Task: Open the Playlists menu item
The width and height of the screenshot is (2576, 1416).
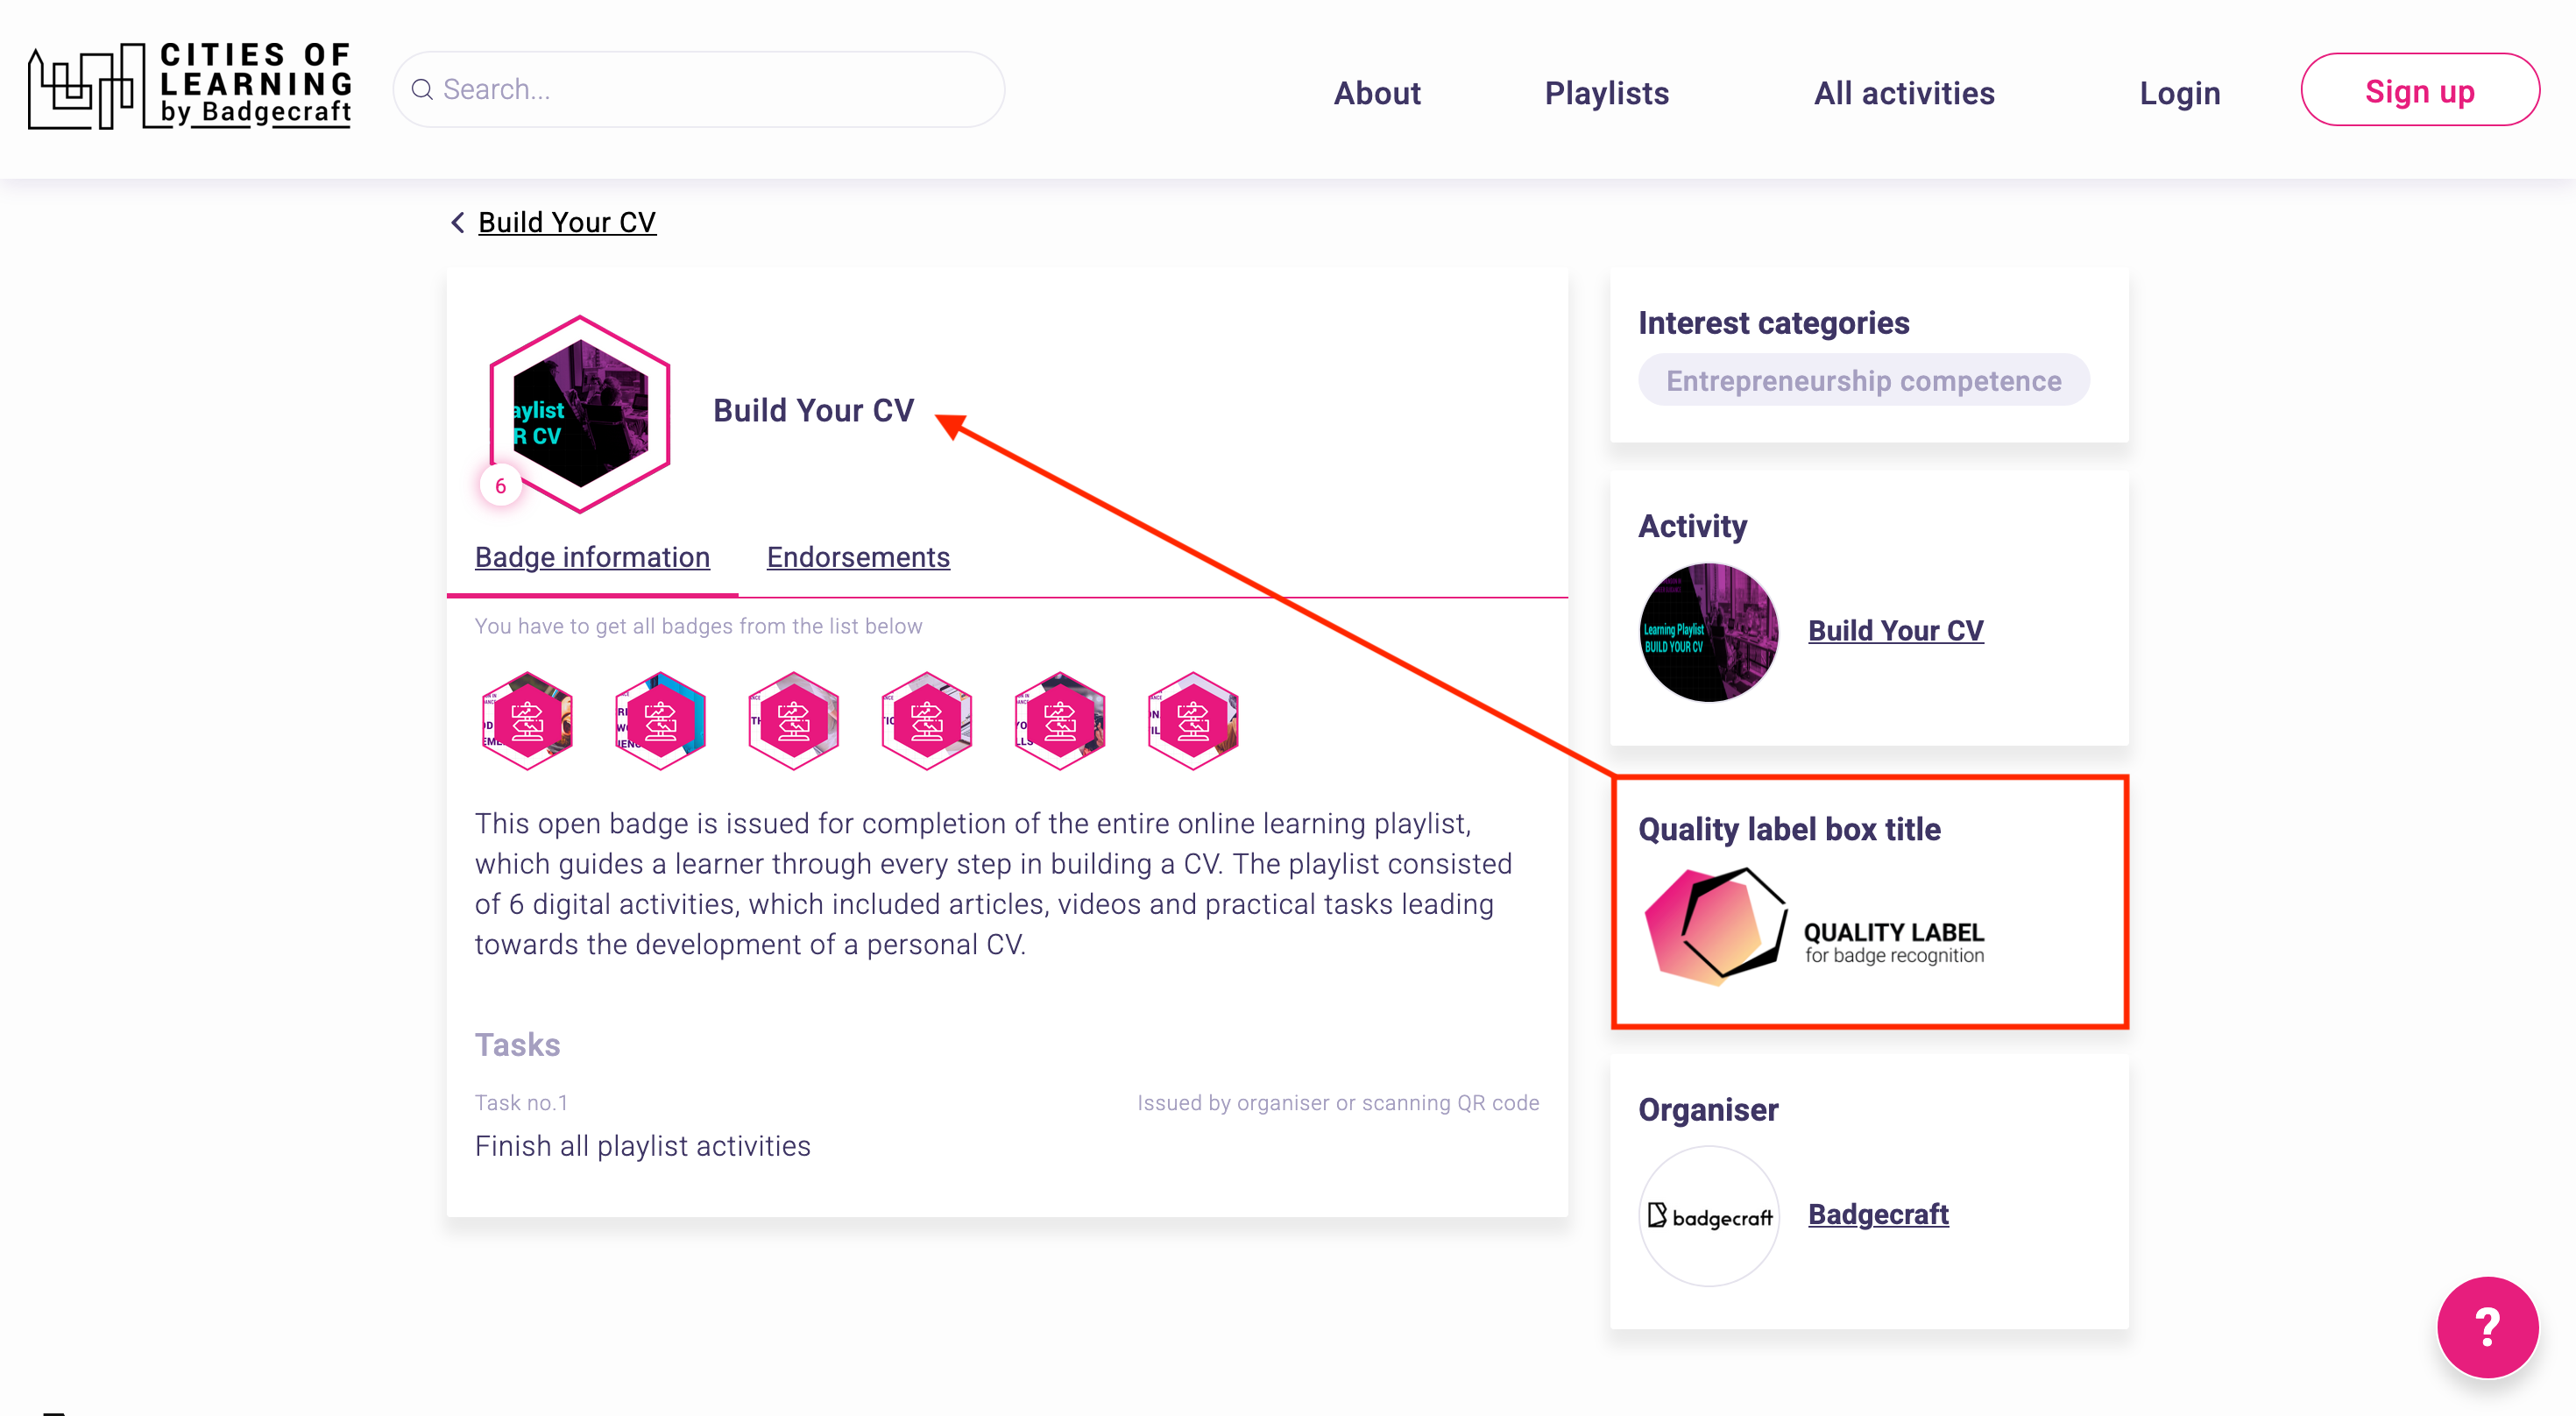Action: click(1606, 93)
